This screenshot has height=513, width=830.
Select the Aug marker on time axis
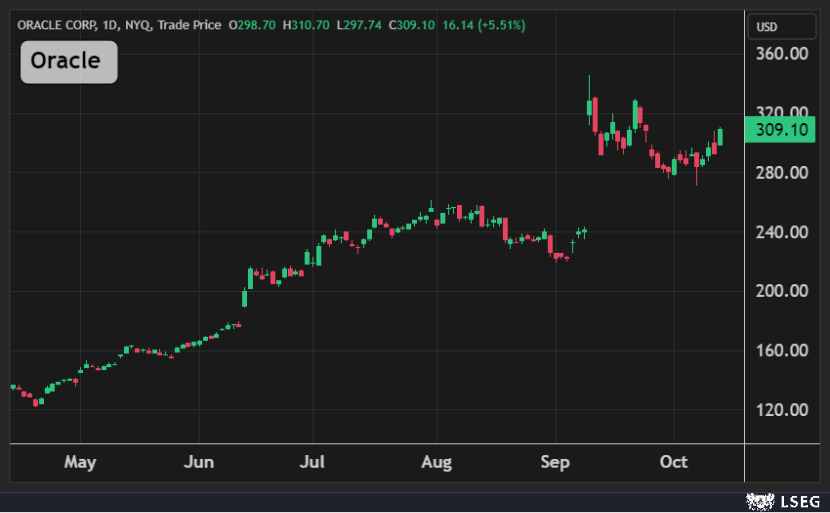(x=437, y=462)
